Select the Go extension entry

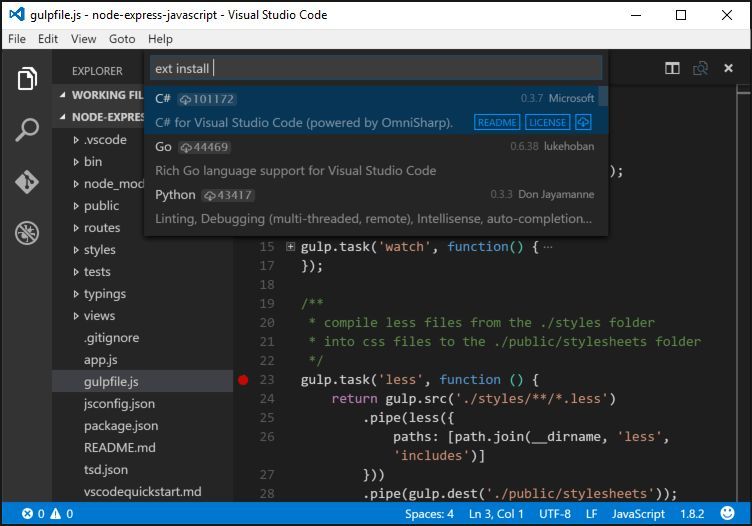click(x=375, y=159)
